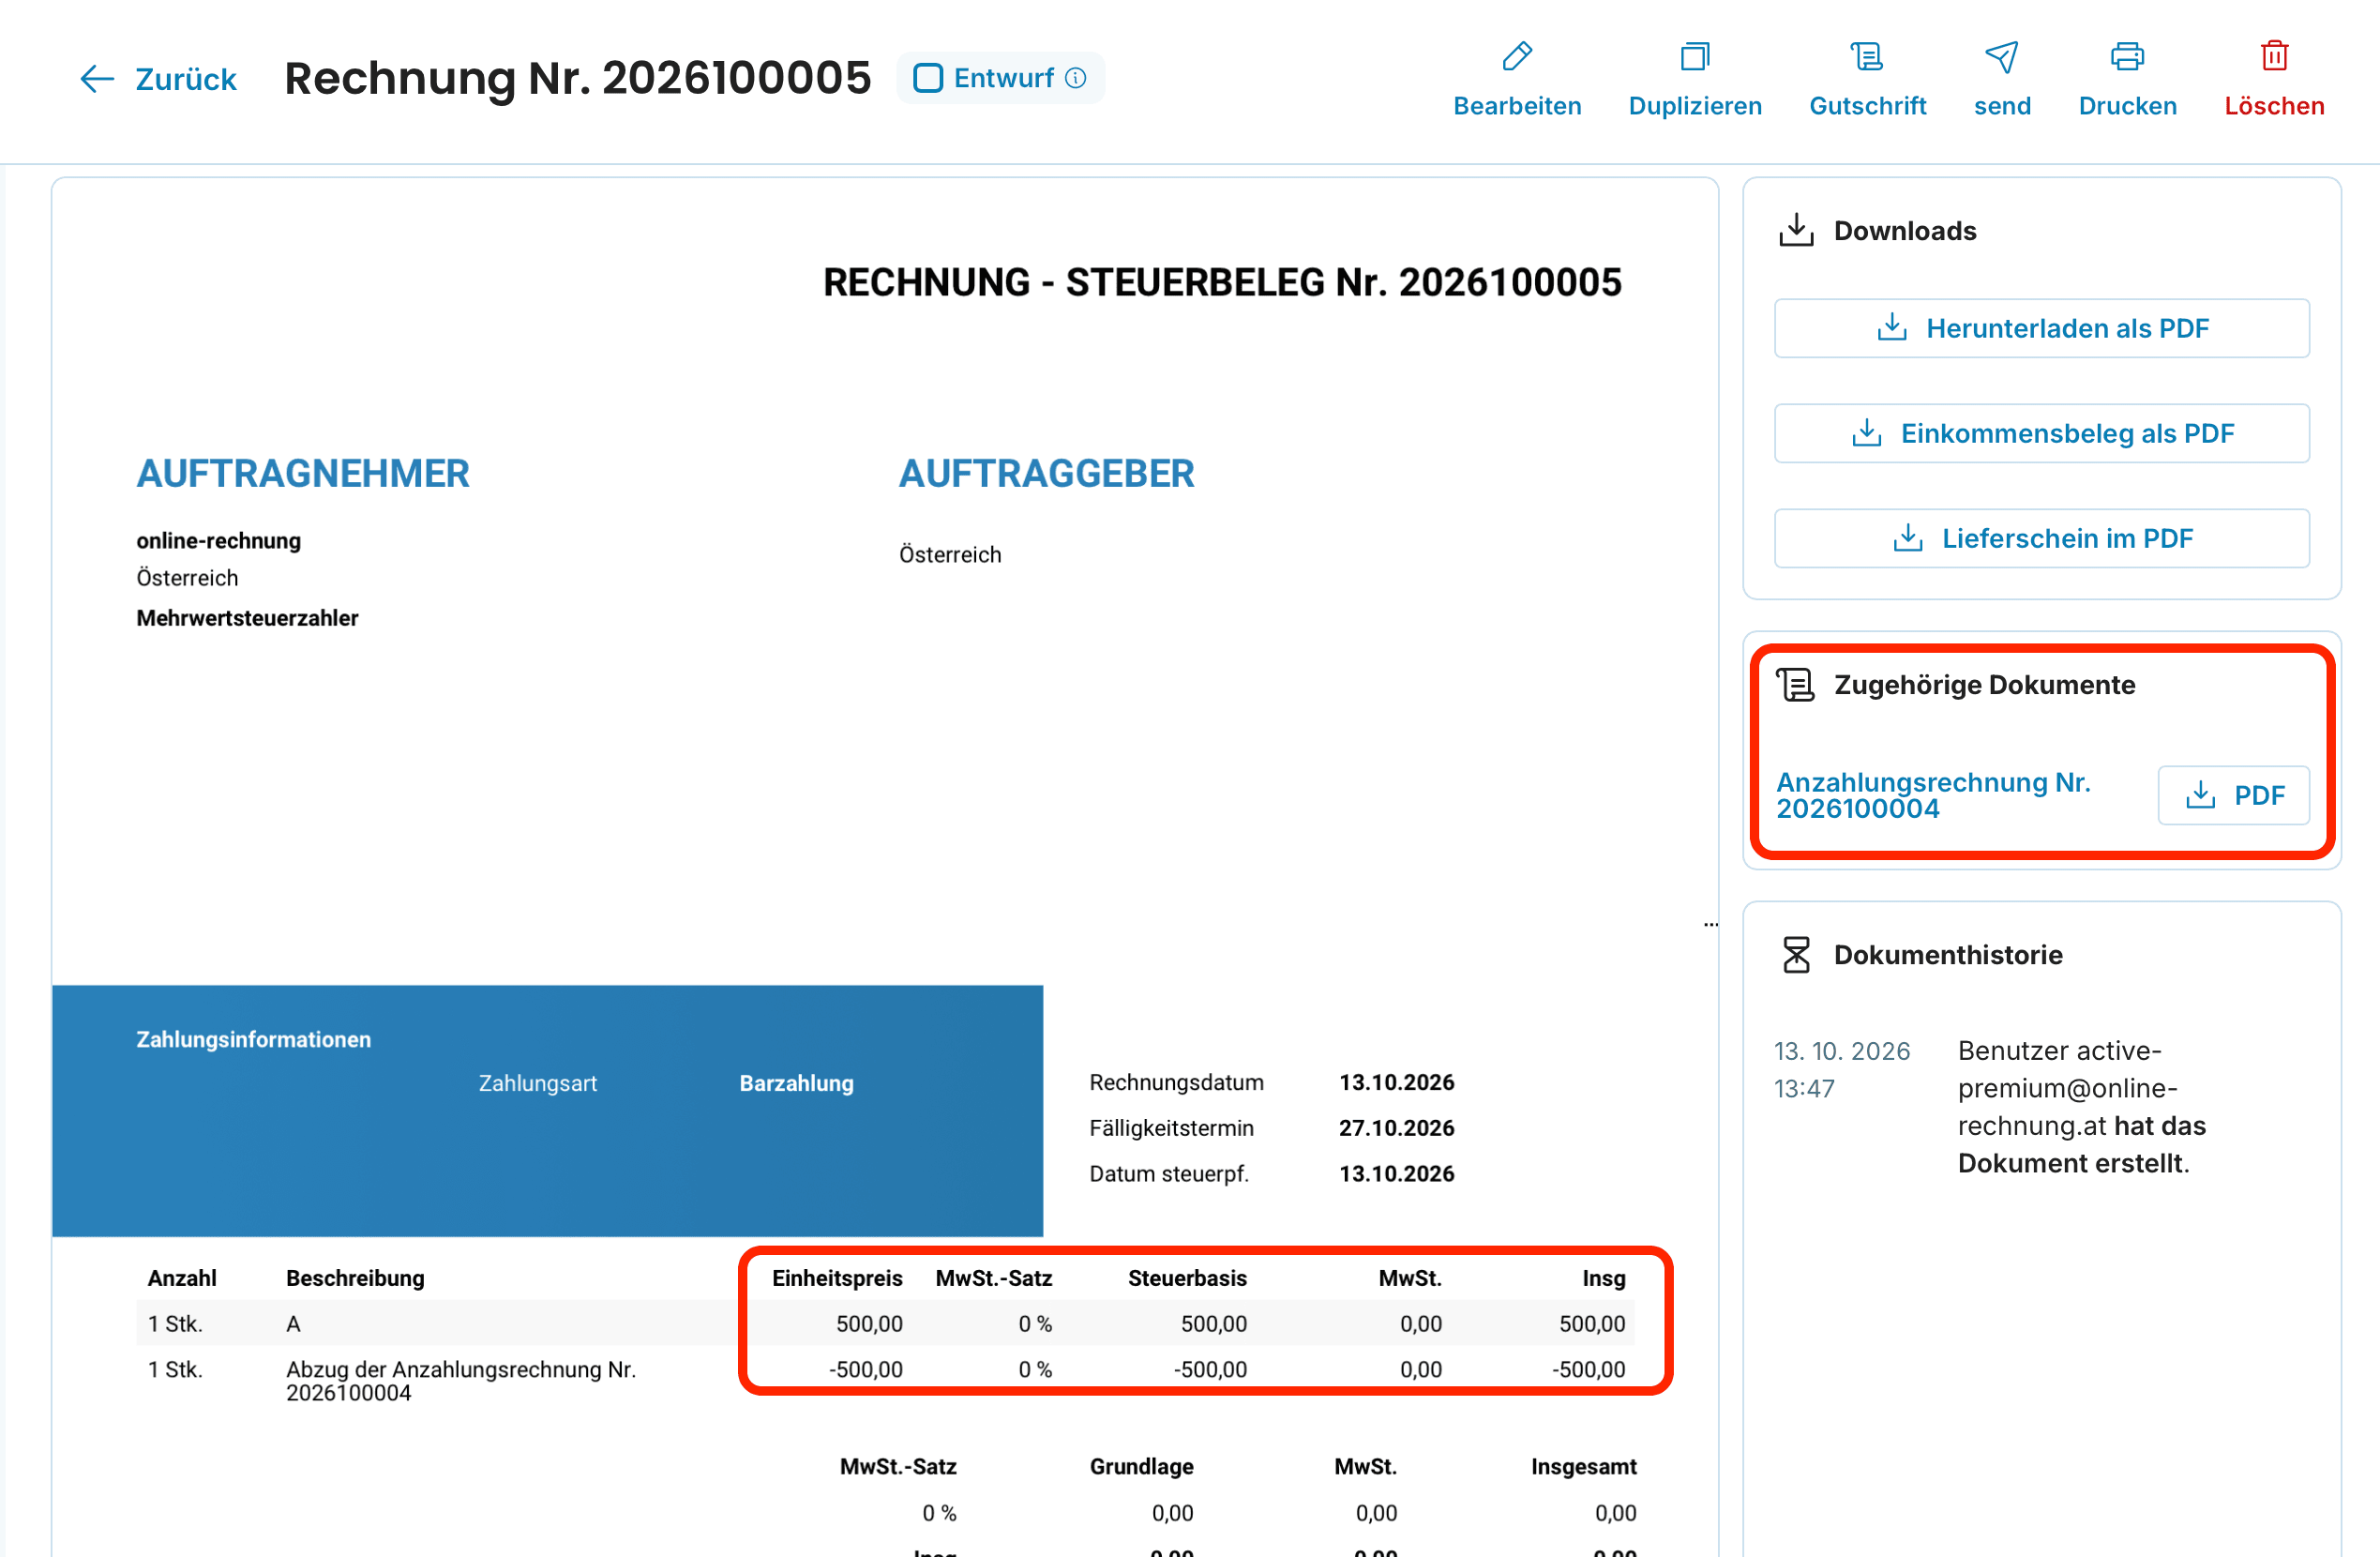
Task: Click the AUFTRAGNEHMER heading
Action: click(303, 474)
